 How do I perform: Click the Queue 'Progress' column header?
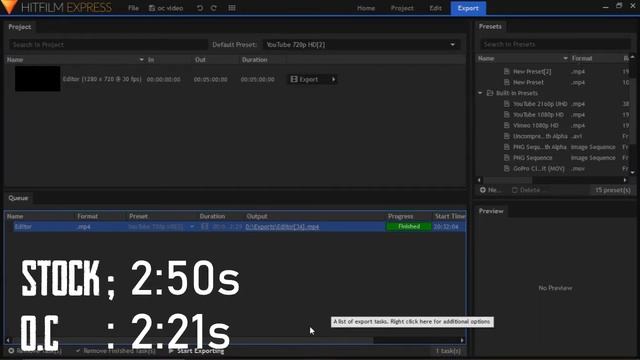[x=400, y=216]
